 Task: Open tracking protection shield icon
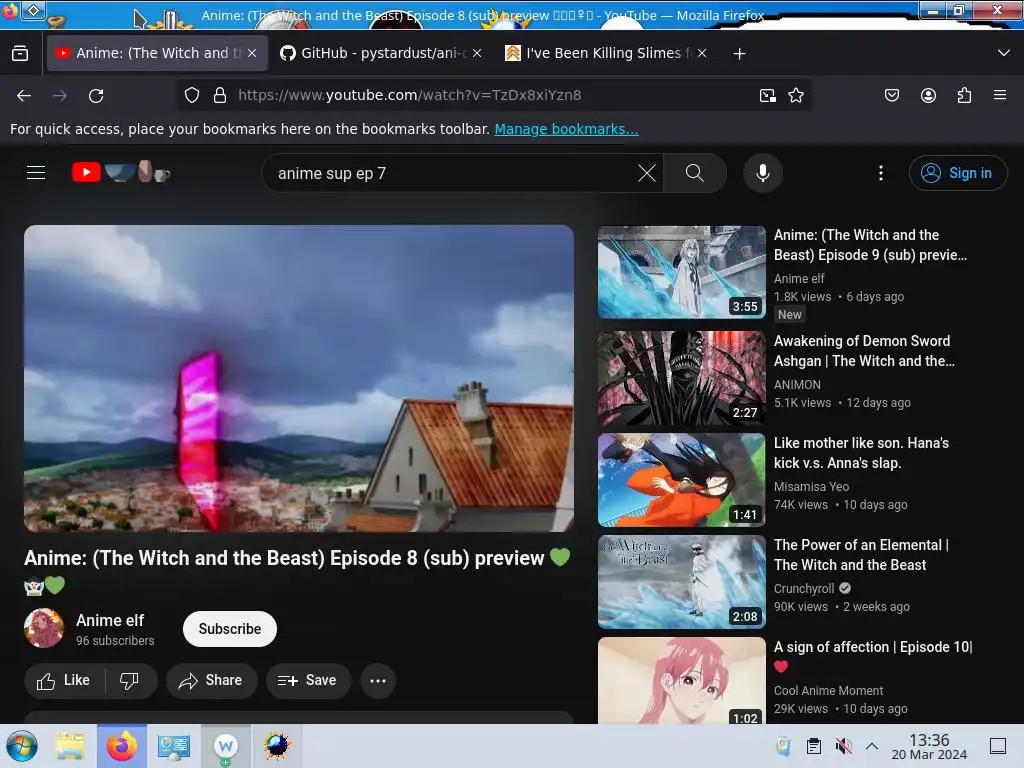(191, 95)
